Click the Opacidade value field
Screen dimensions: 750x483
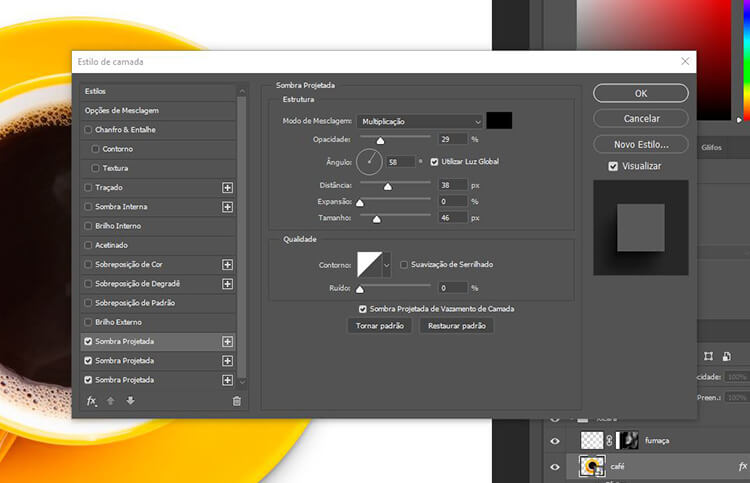coord(452,139)
